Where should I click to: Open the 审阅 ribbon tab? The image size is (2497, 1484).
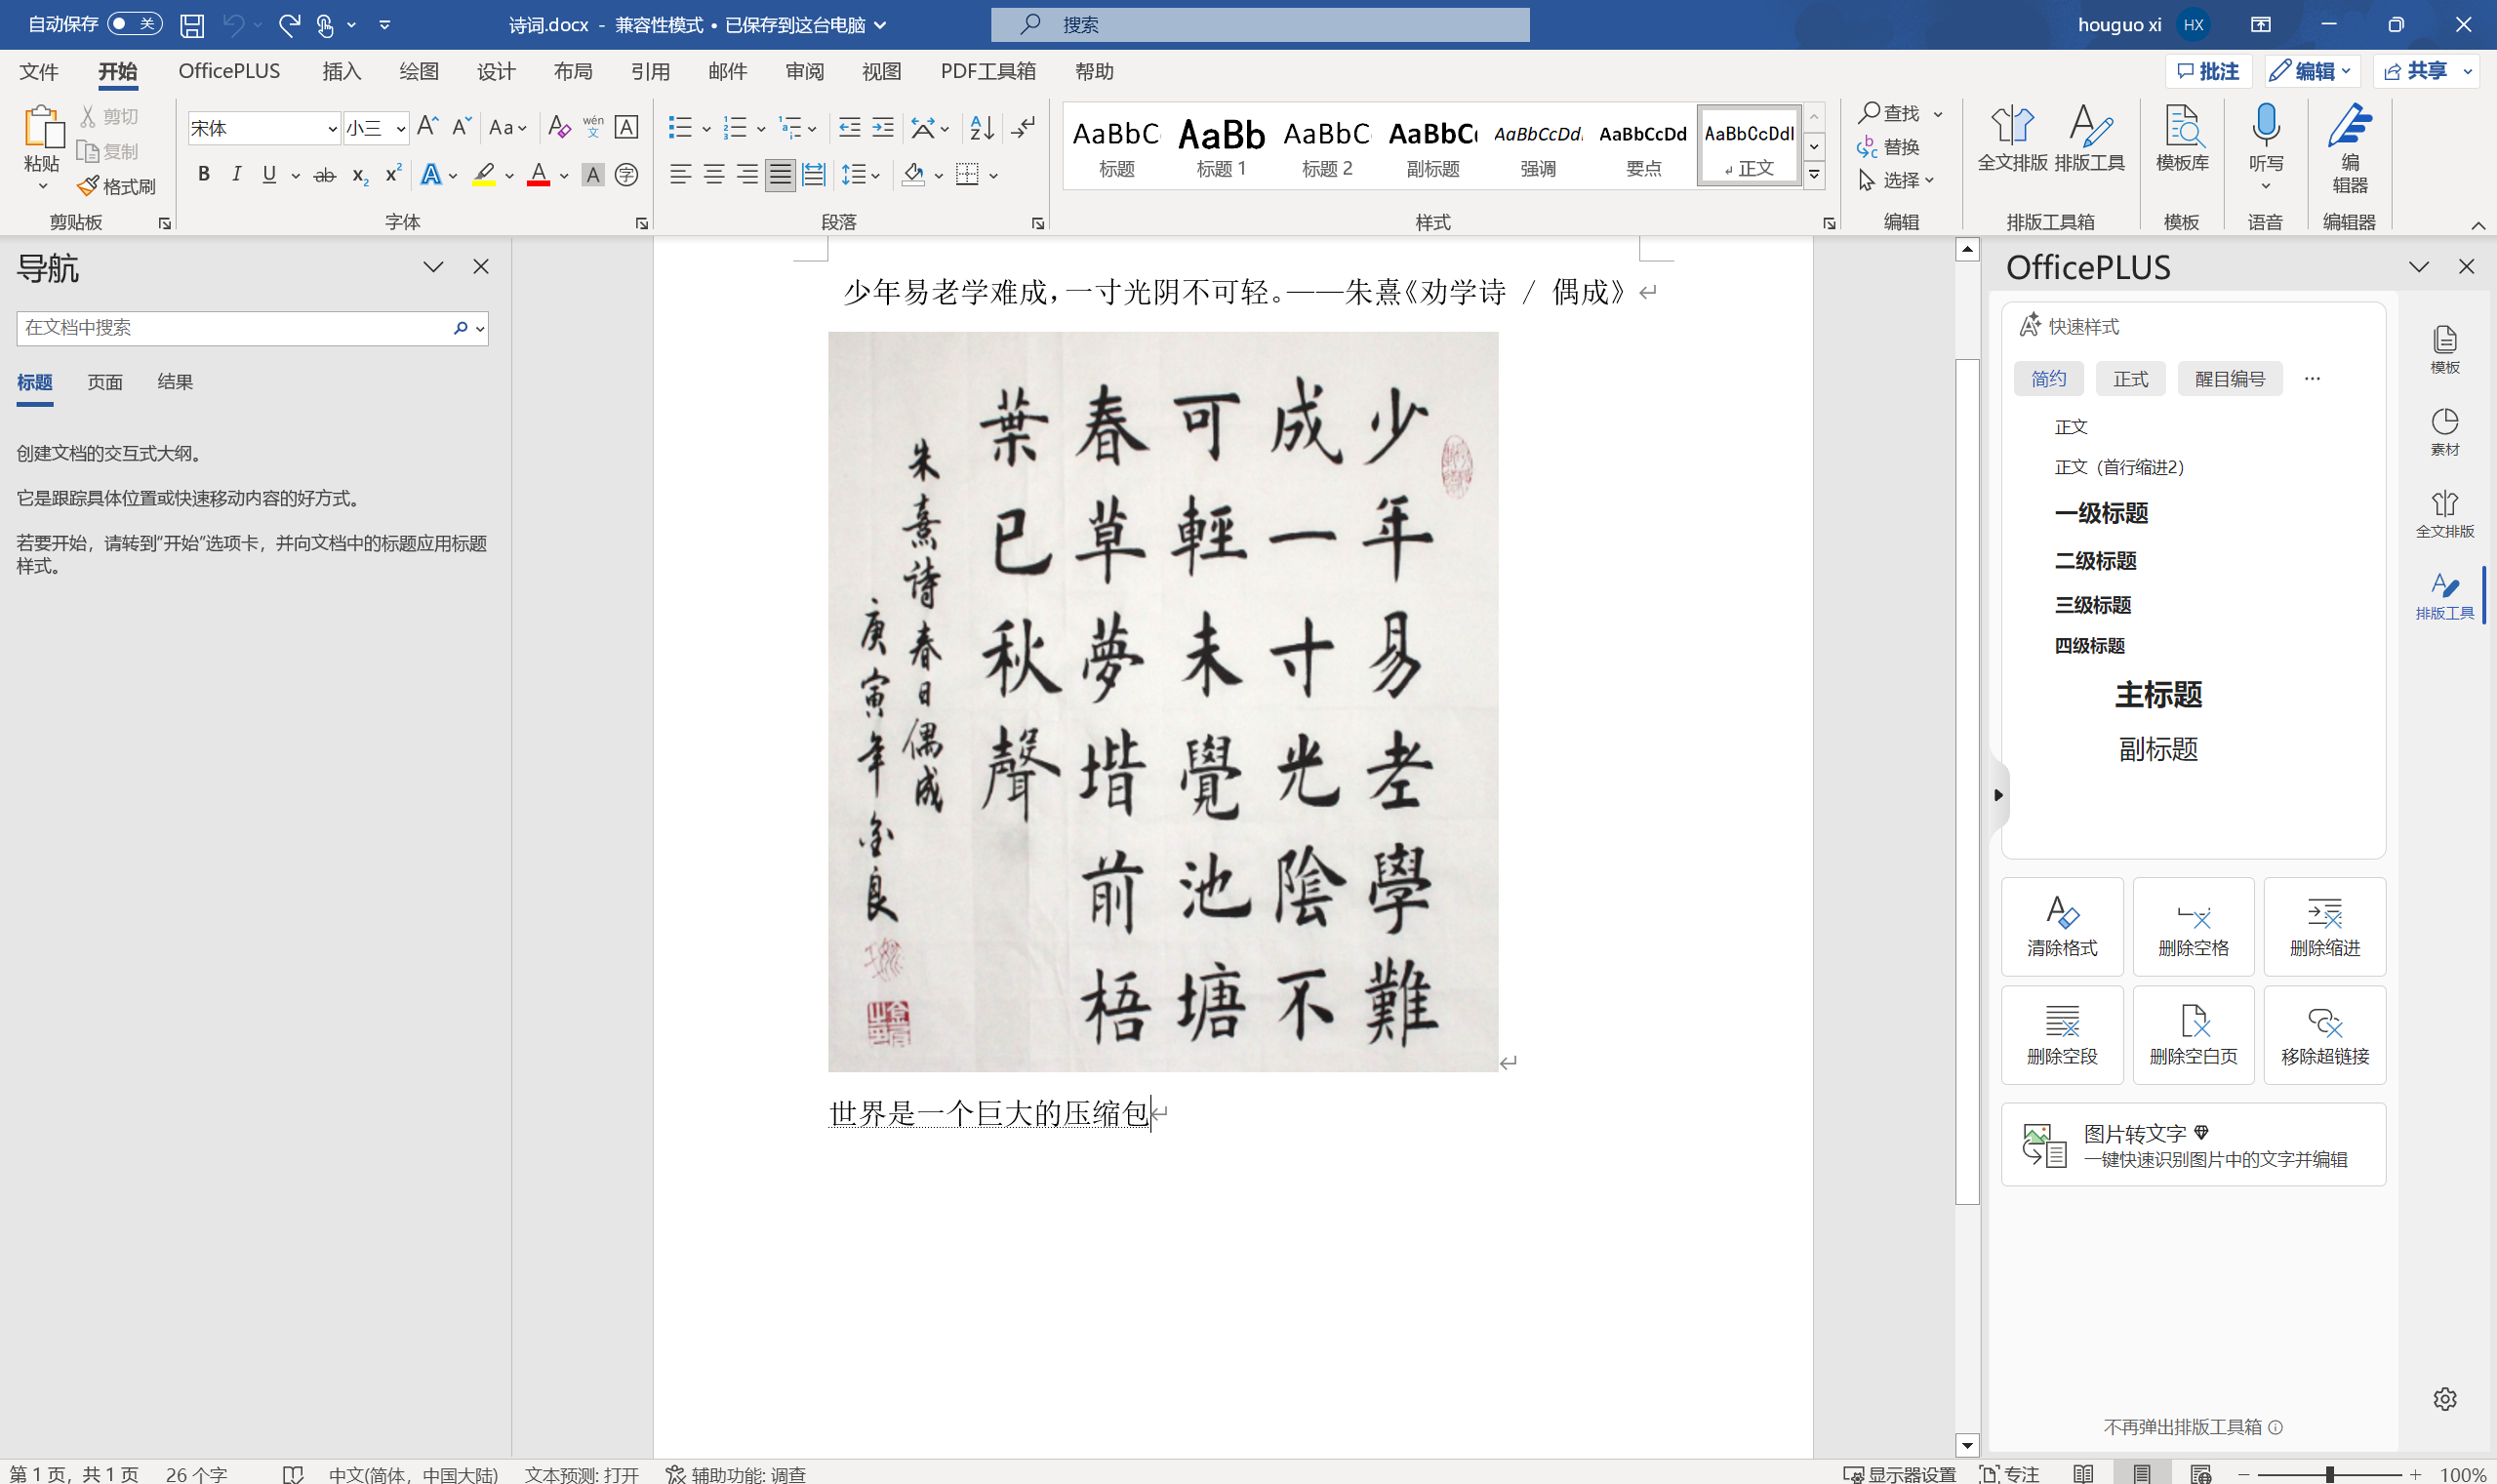804,71
